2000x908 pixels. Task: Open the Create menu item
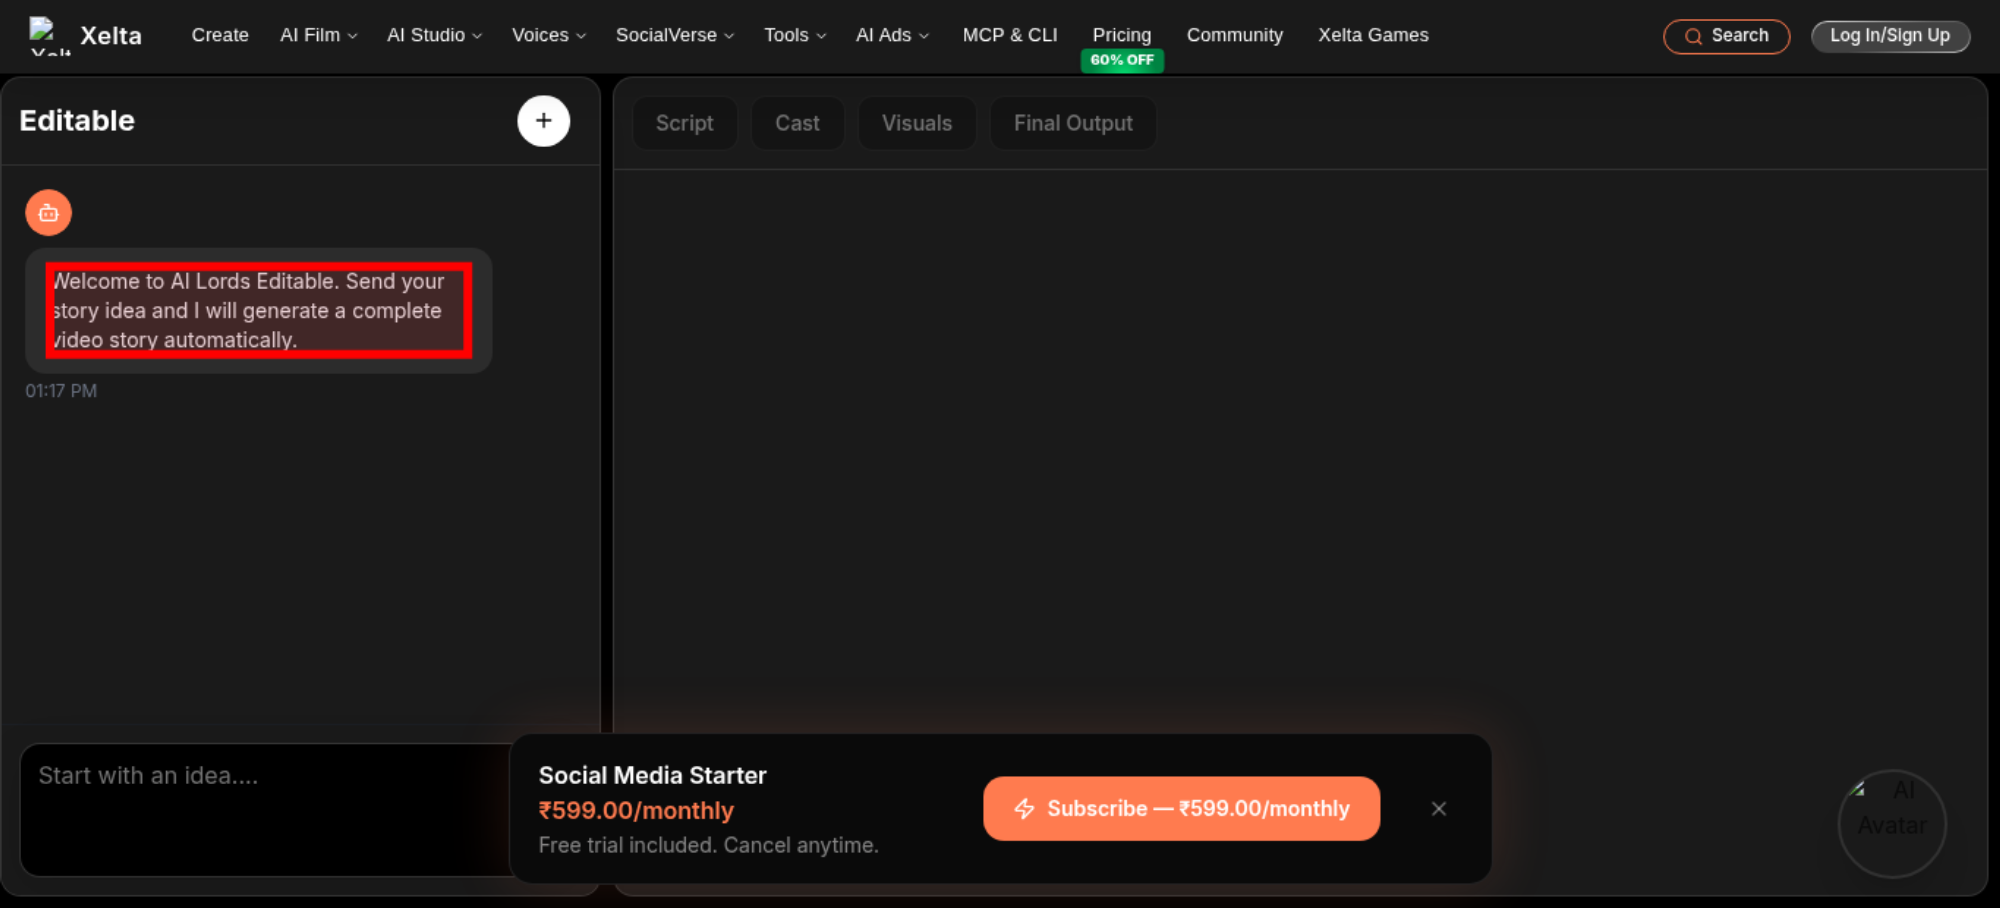pyautogui.click(x=220, y=35)
